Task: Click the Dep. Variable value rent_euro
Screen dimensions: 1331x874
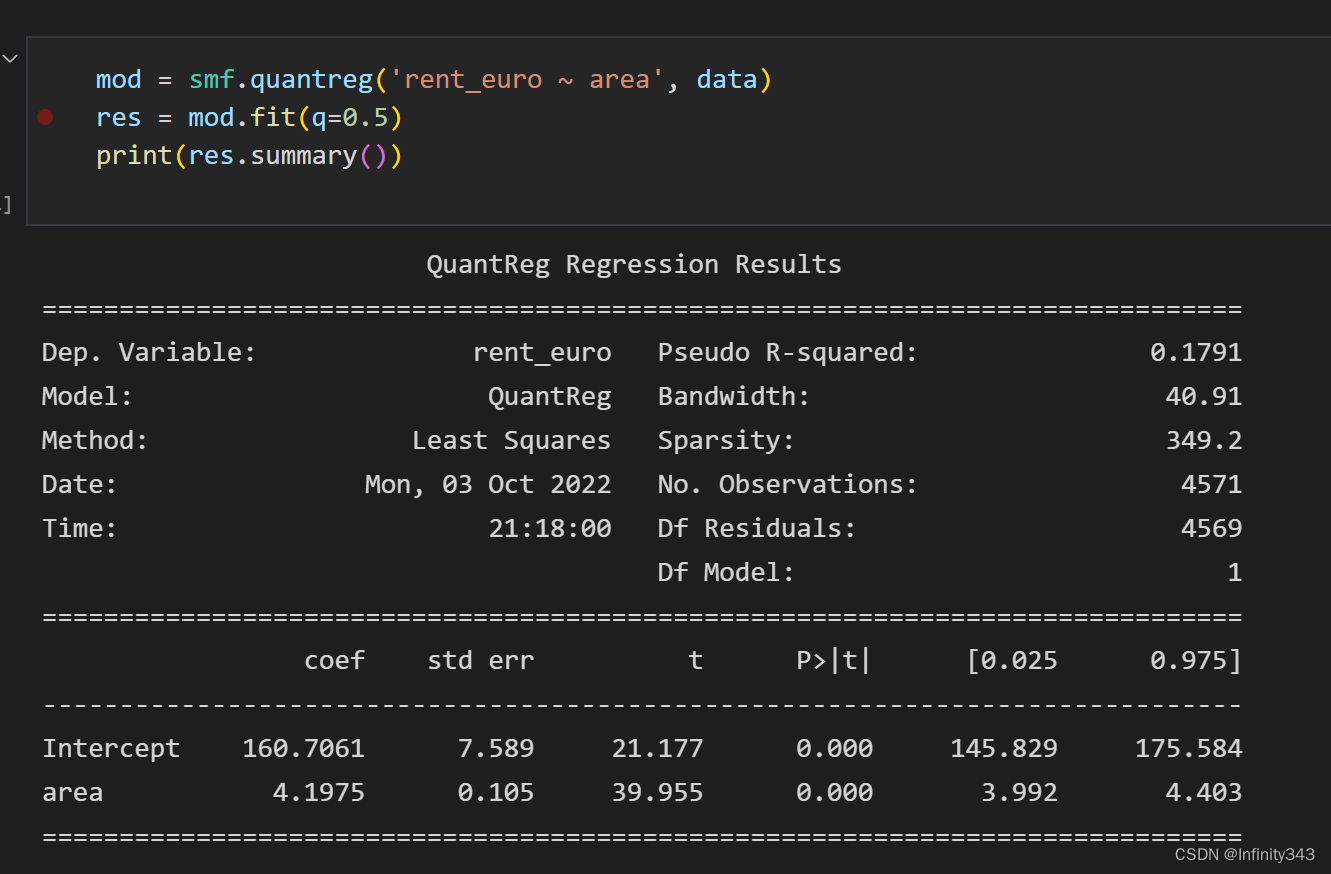Action: pos(541,352)
